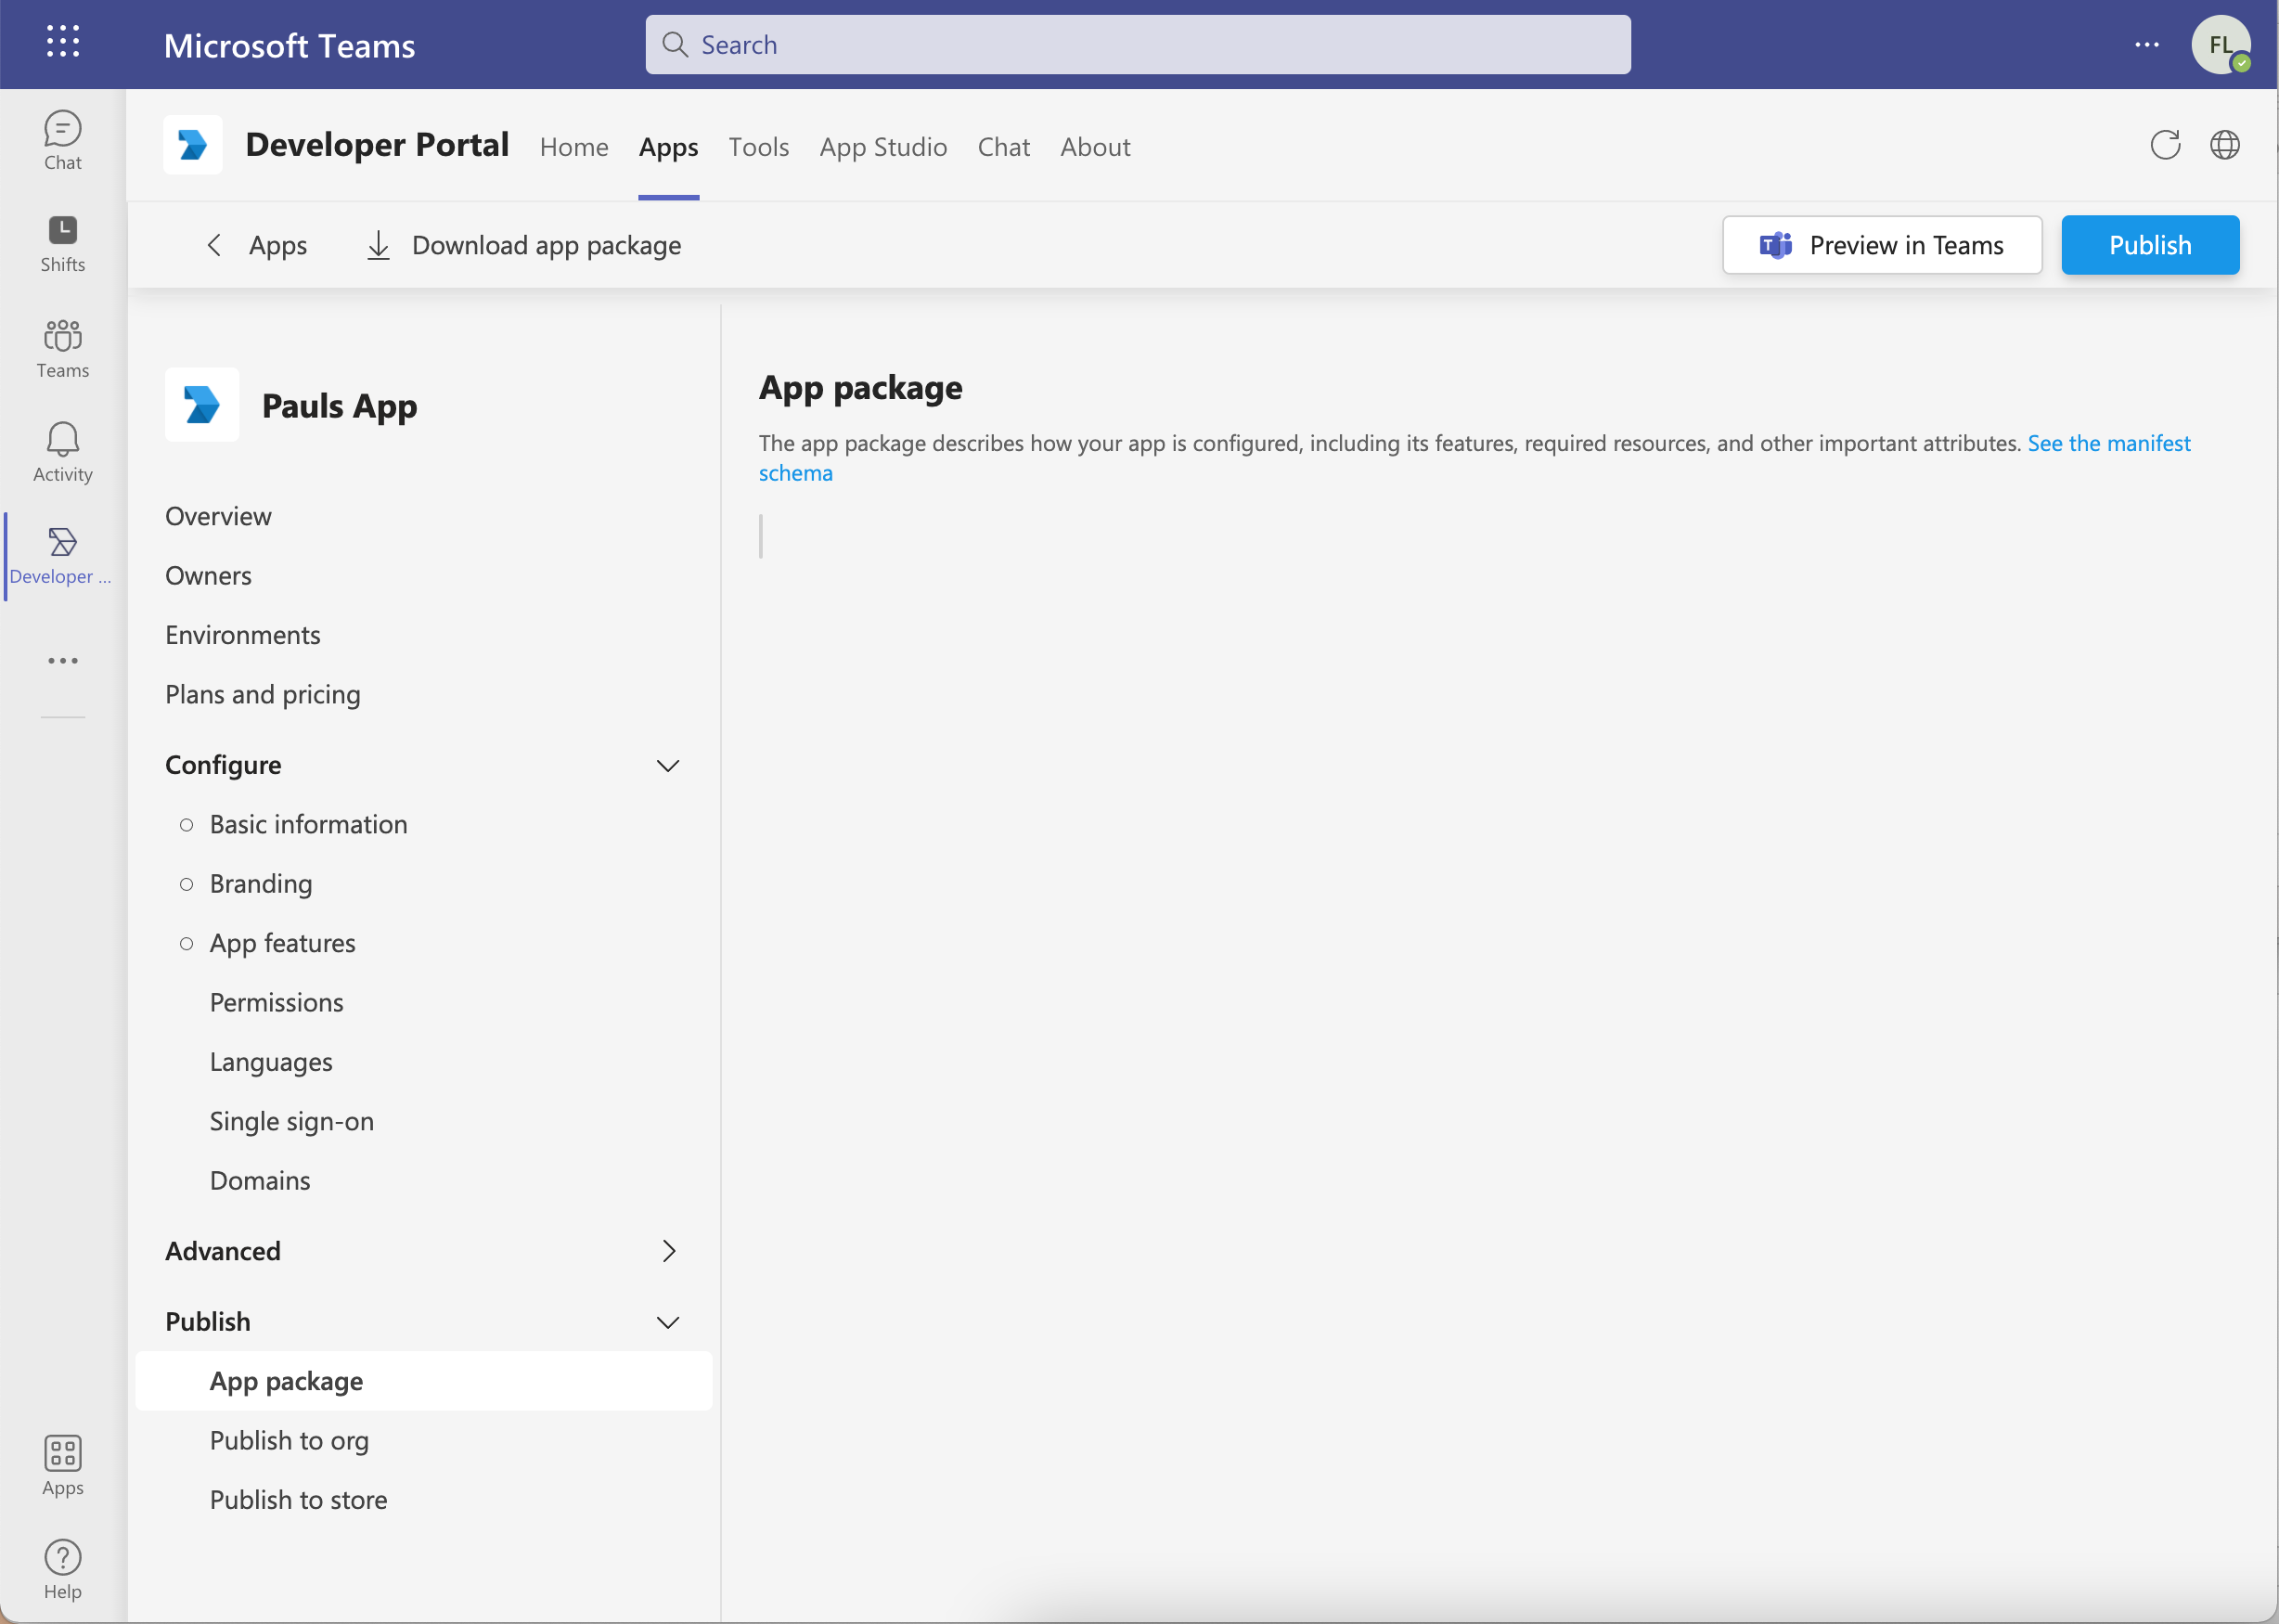Collapse the Publish section
2279x1624 pixels.
668,1321
